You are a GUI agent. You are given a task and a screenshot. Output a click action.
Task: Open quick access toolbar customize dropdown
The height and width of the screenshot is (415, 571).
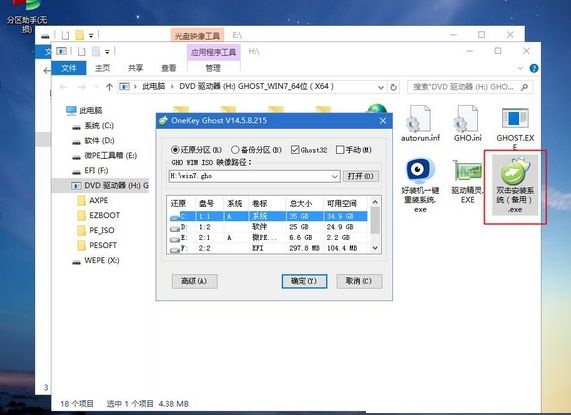pyautogui.click(x=107, y=52)
